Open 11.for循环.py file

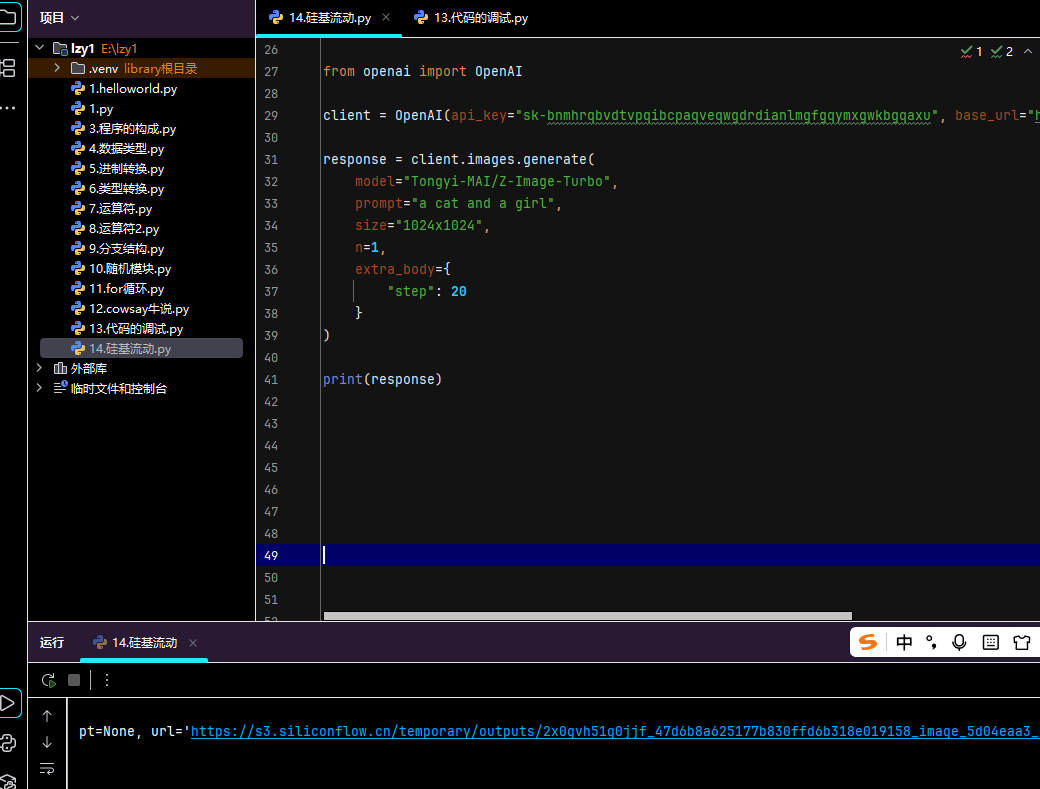point(126,288)
